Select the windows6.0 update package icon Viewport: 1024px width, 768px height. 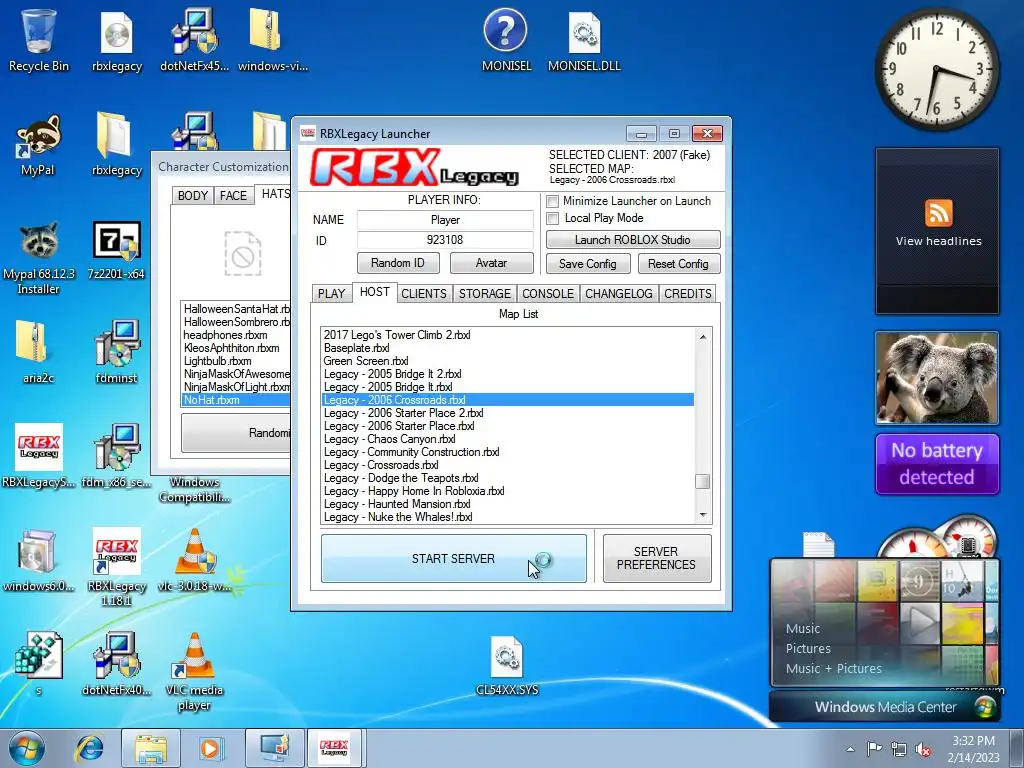39,559
